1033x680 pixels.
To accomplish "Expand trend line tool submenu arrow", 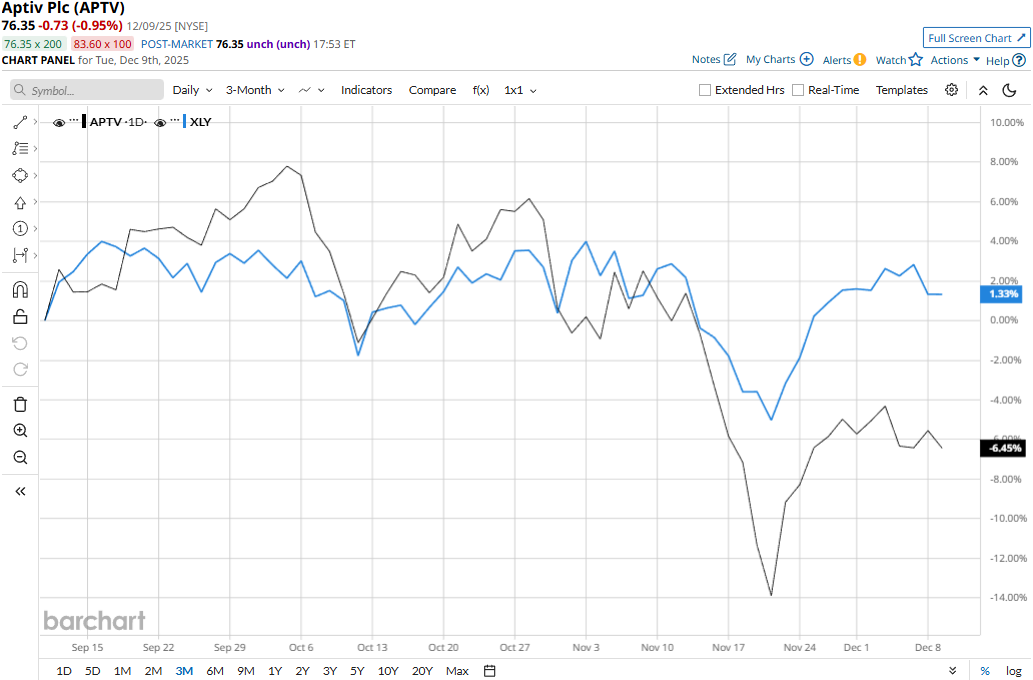I will pos(35,122).
